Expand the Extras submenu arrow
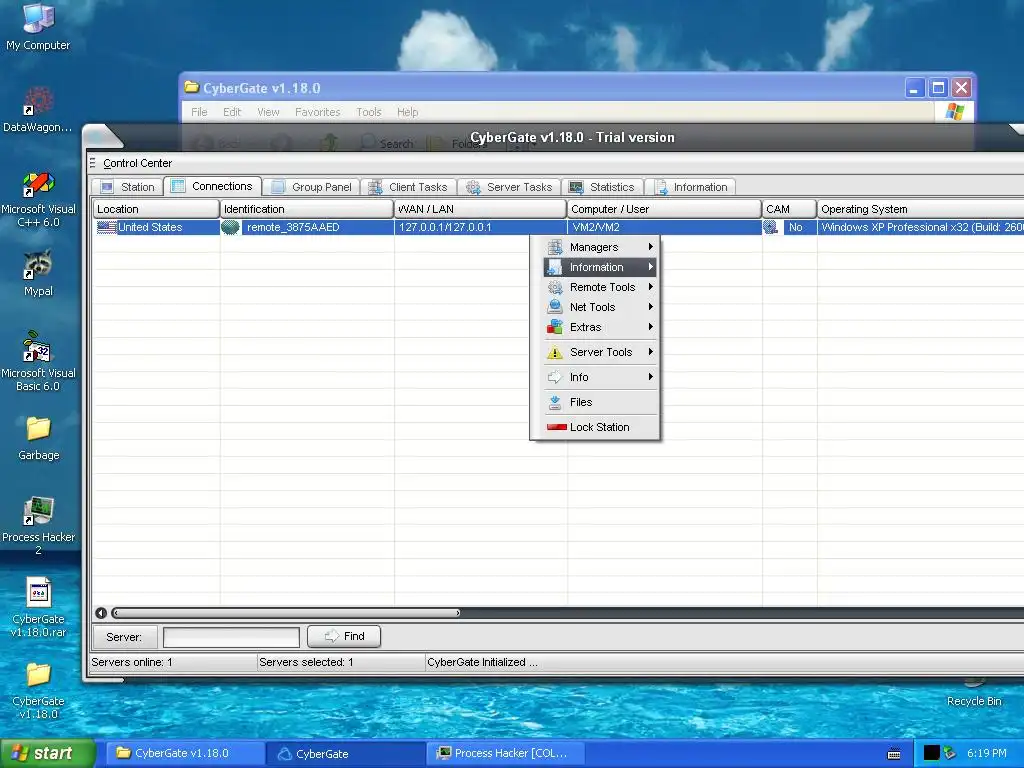Image resolution: width=1024 pixels, height=768 pixels. pos(650,327)
